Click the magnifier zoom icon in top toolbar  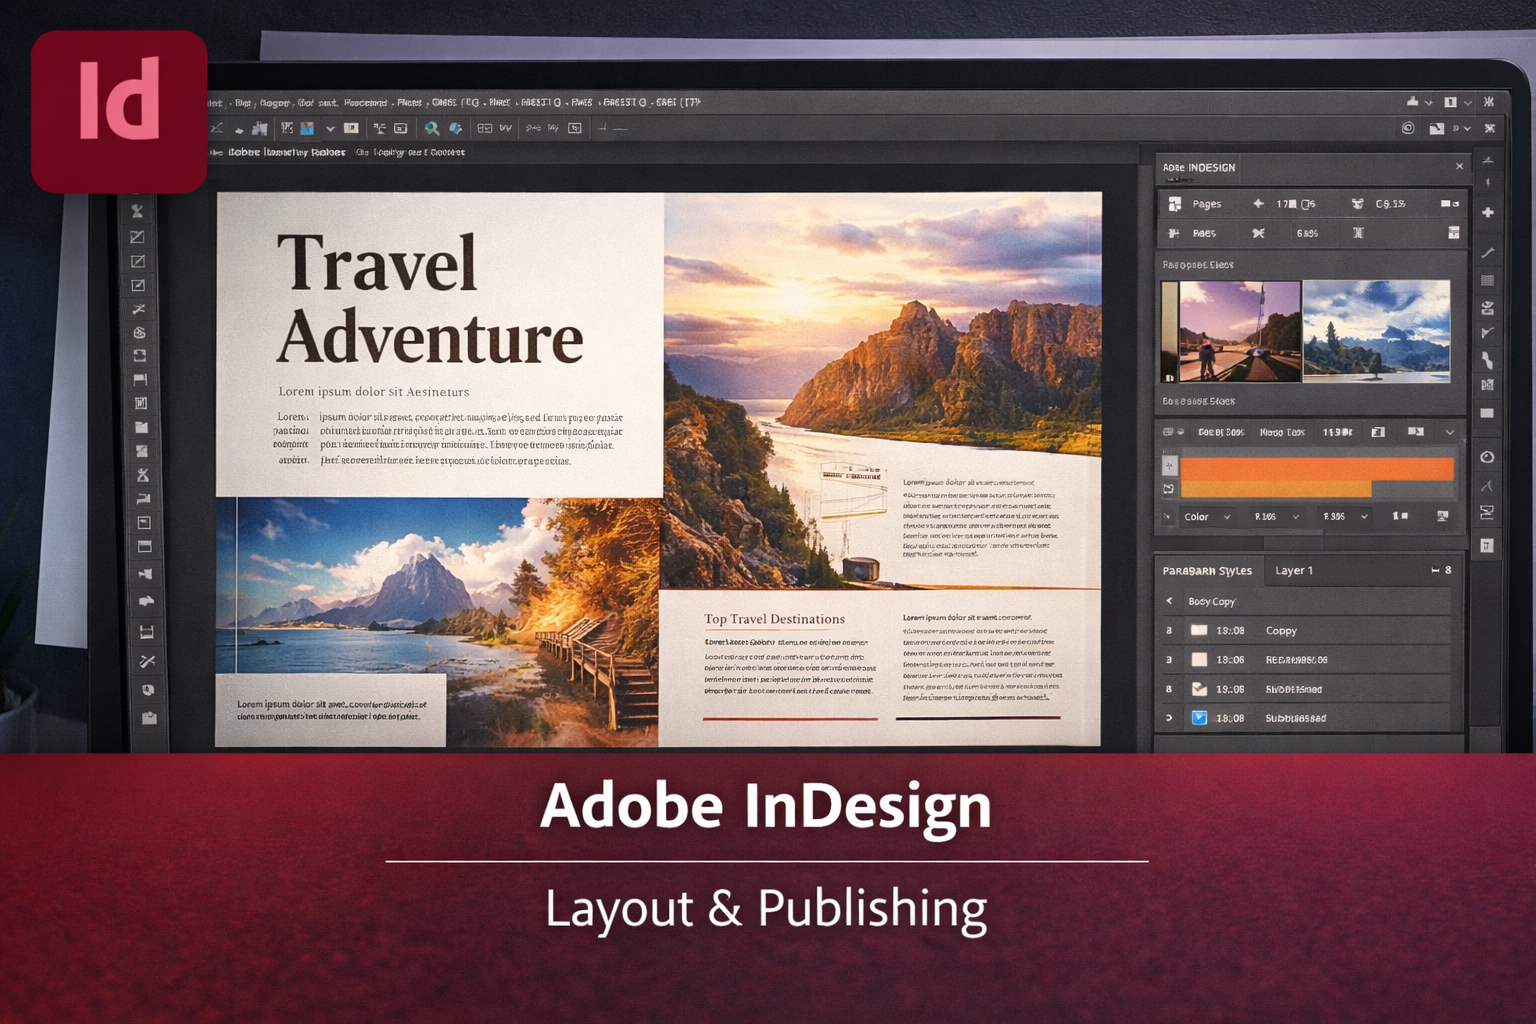[431, 128]
